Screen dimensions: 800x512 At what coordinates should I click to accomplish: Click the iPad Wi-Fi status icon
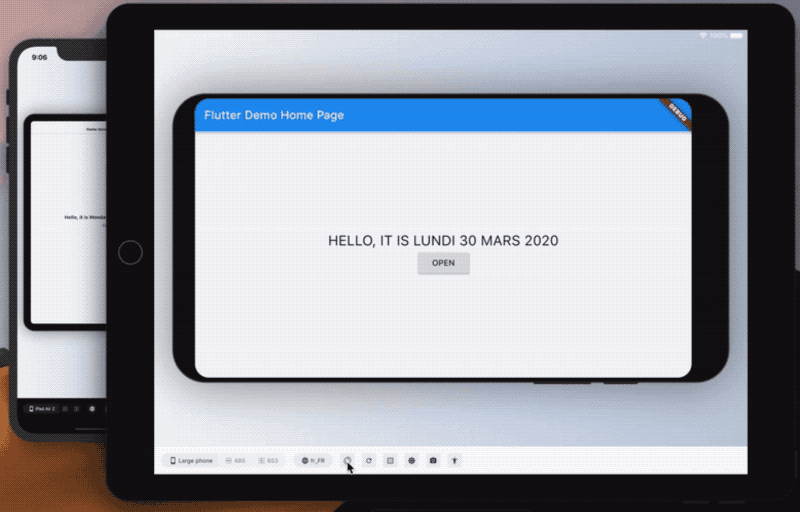[703, 36]
